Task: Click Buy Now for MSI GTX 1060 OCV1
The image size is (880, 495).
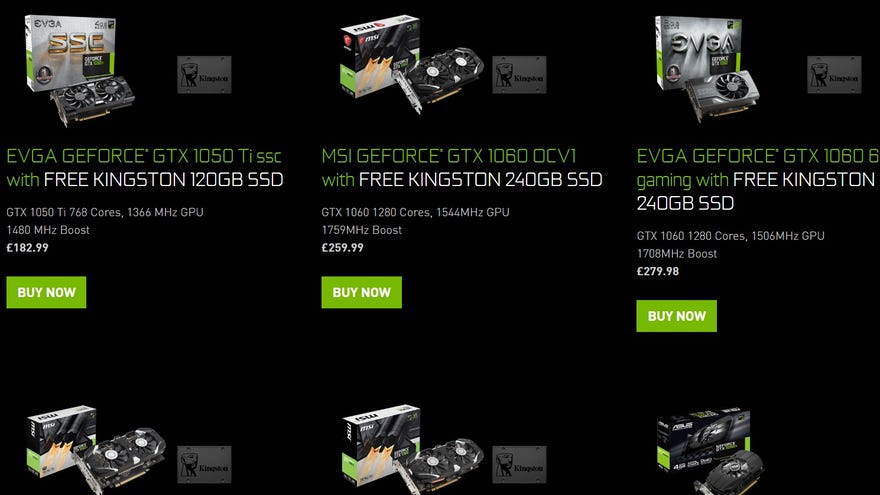Action: point(361,292)
